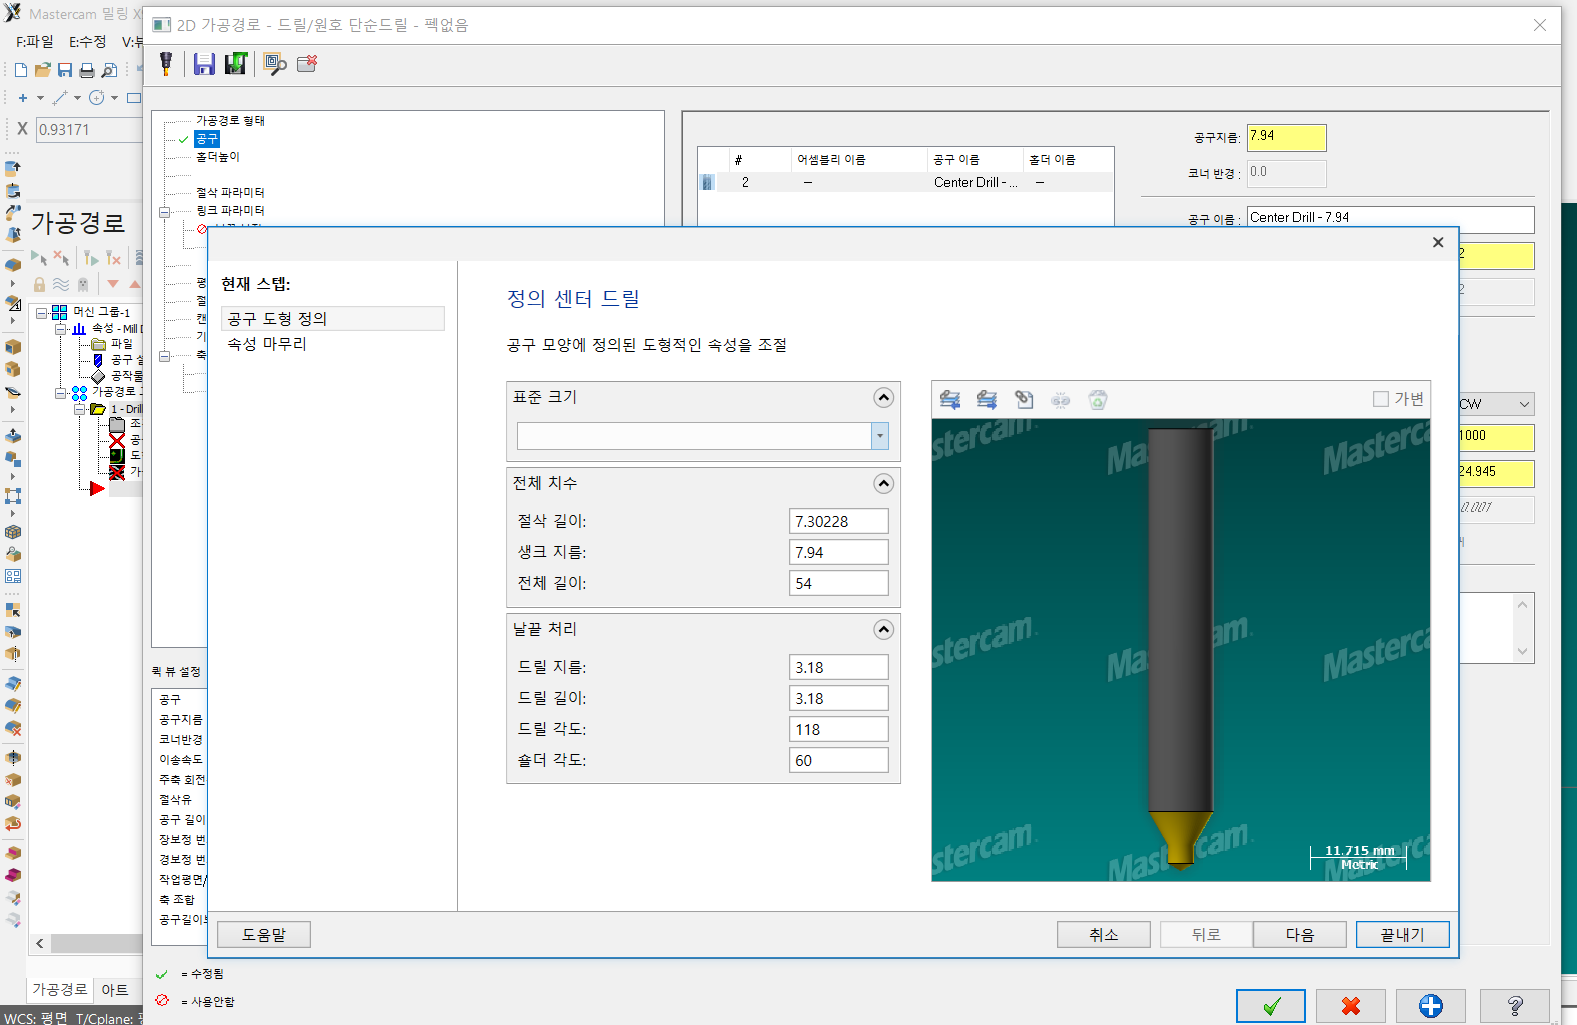1577x1025 pixels.
Task: Click the 생크 지름 input field
Action: (839, 552)
